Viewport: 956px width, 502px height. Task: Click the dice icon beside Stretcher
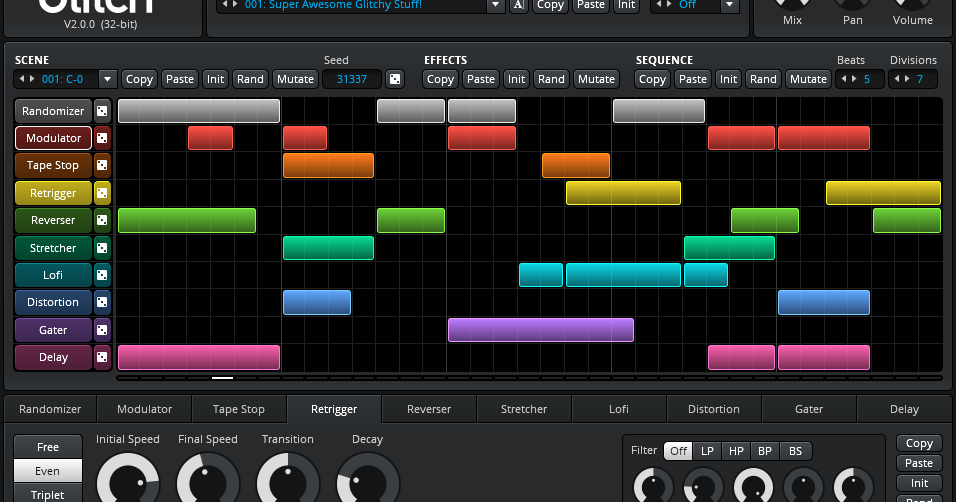pyautogui.click(x=102, y=248)
